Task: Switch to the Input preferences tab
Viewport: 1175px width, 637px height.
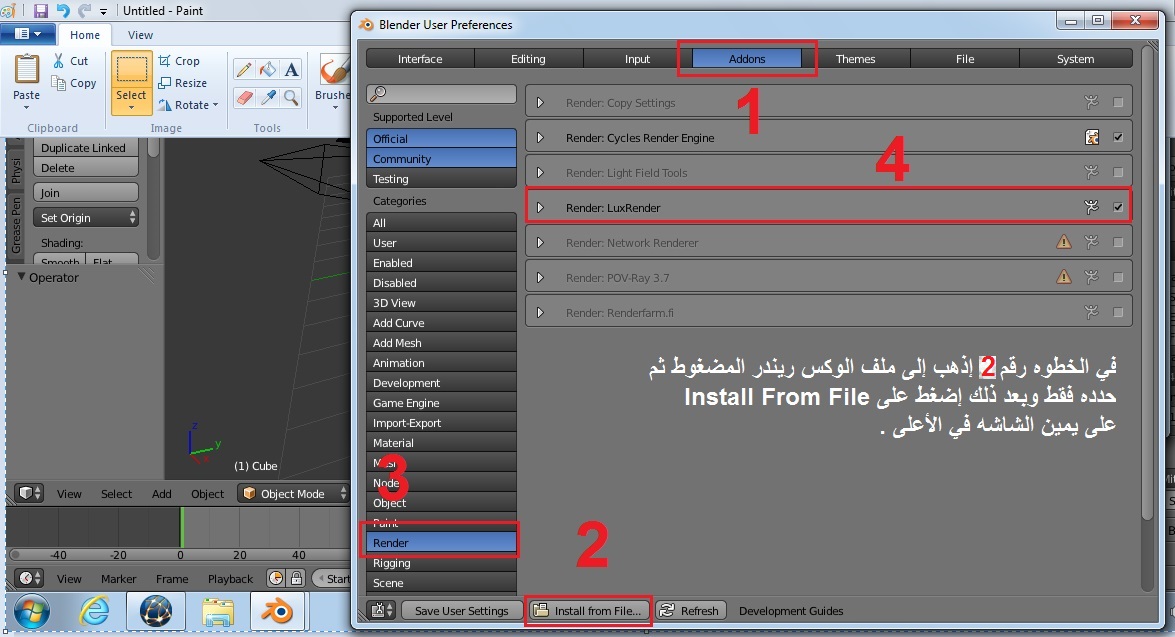Action: click(638, 58)
